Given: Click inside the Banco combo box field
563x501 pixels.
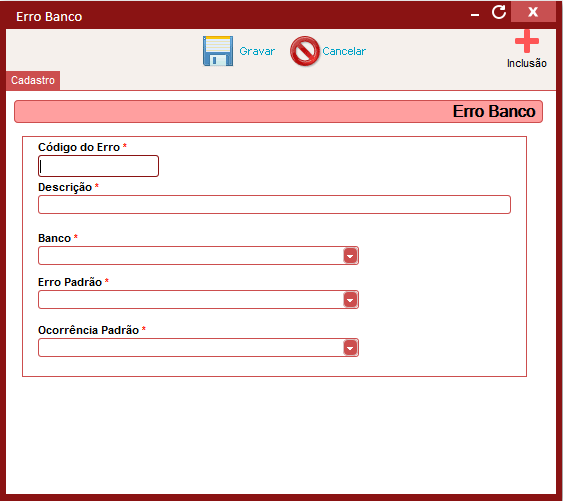Looking at the screenshot, I should click(x=191, y=256).
